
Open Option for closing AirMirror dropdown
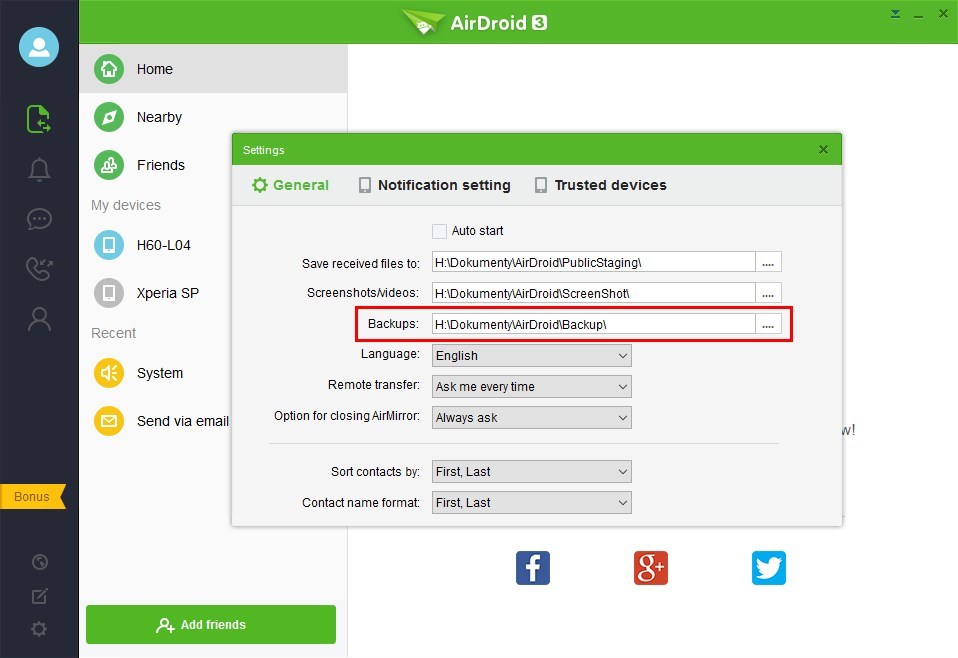click(x=532, y=418)
